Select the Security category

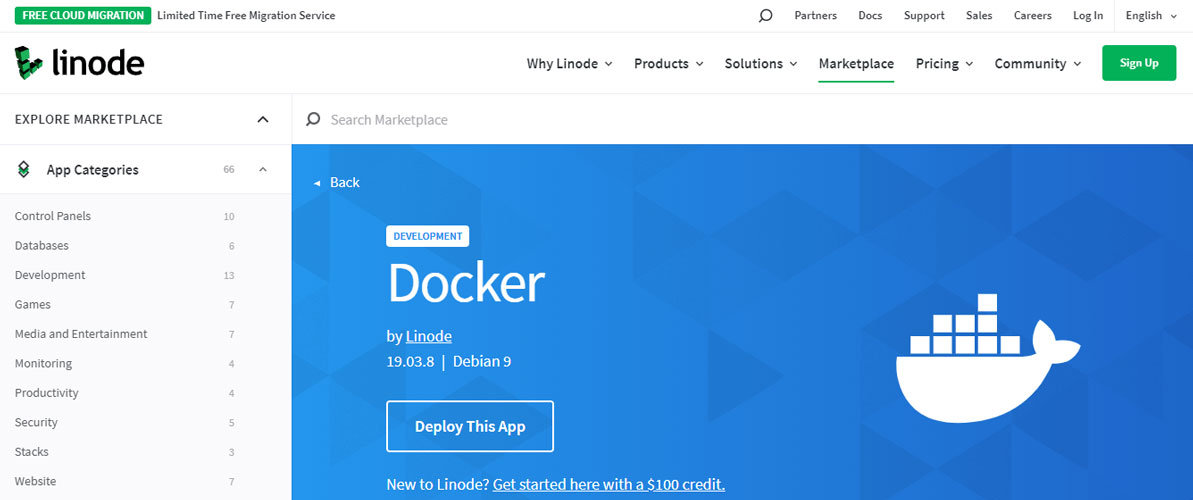click(x=36, y=422)
